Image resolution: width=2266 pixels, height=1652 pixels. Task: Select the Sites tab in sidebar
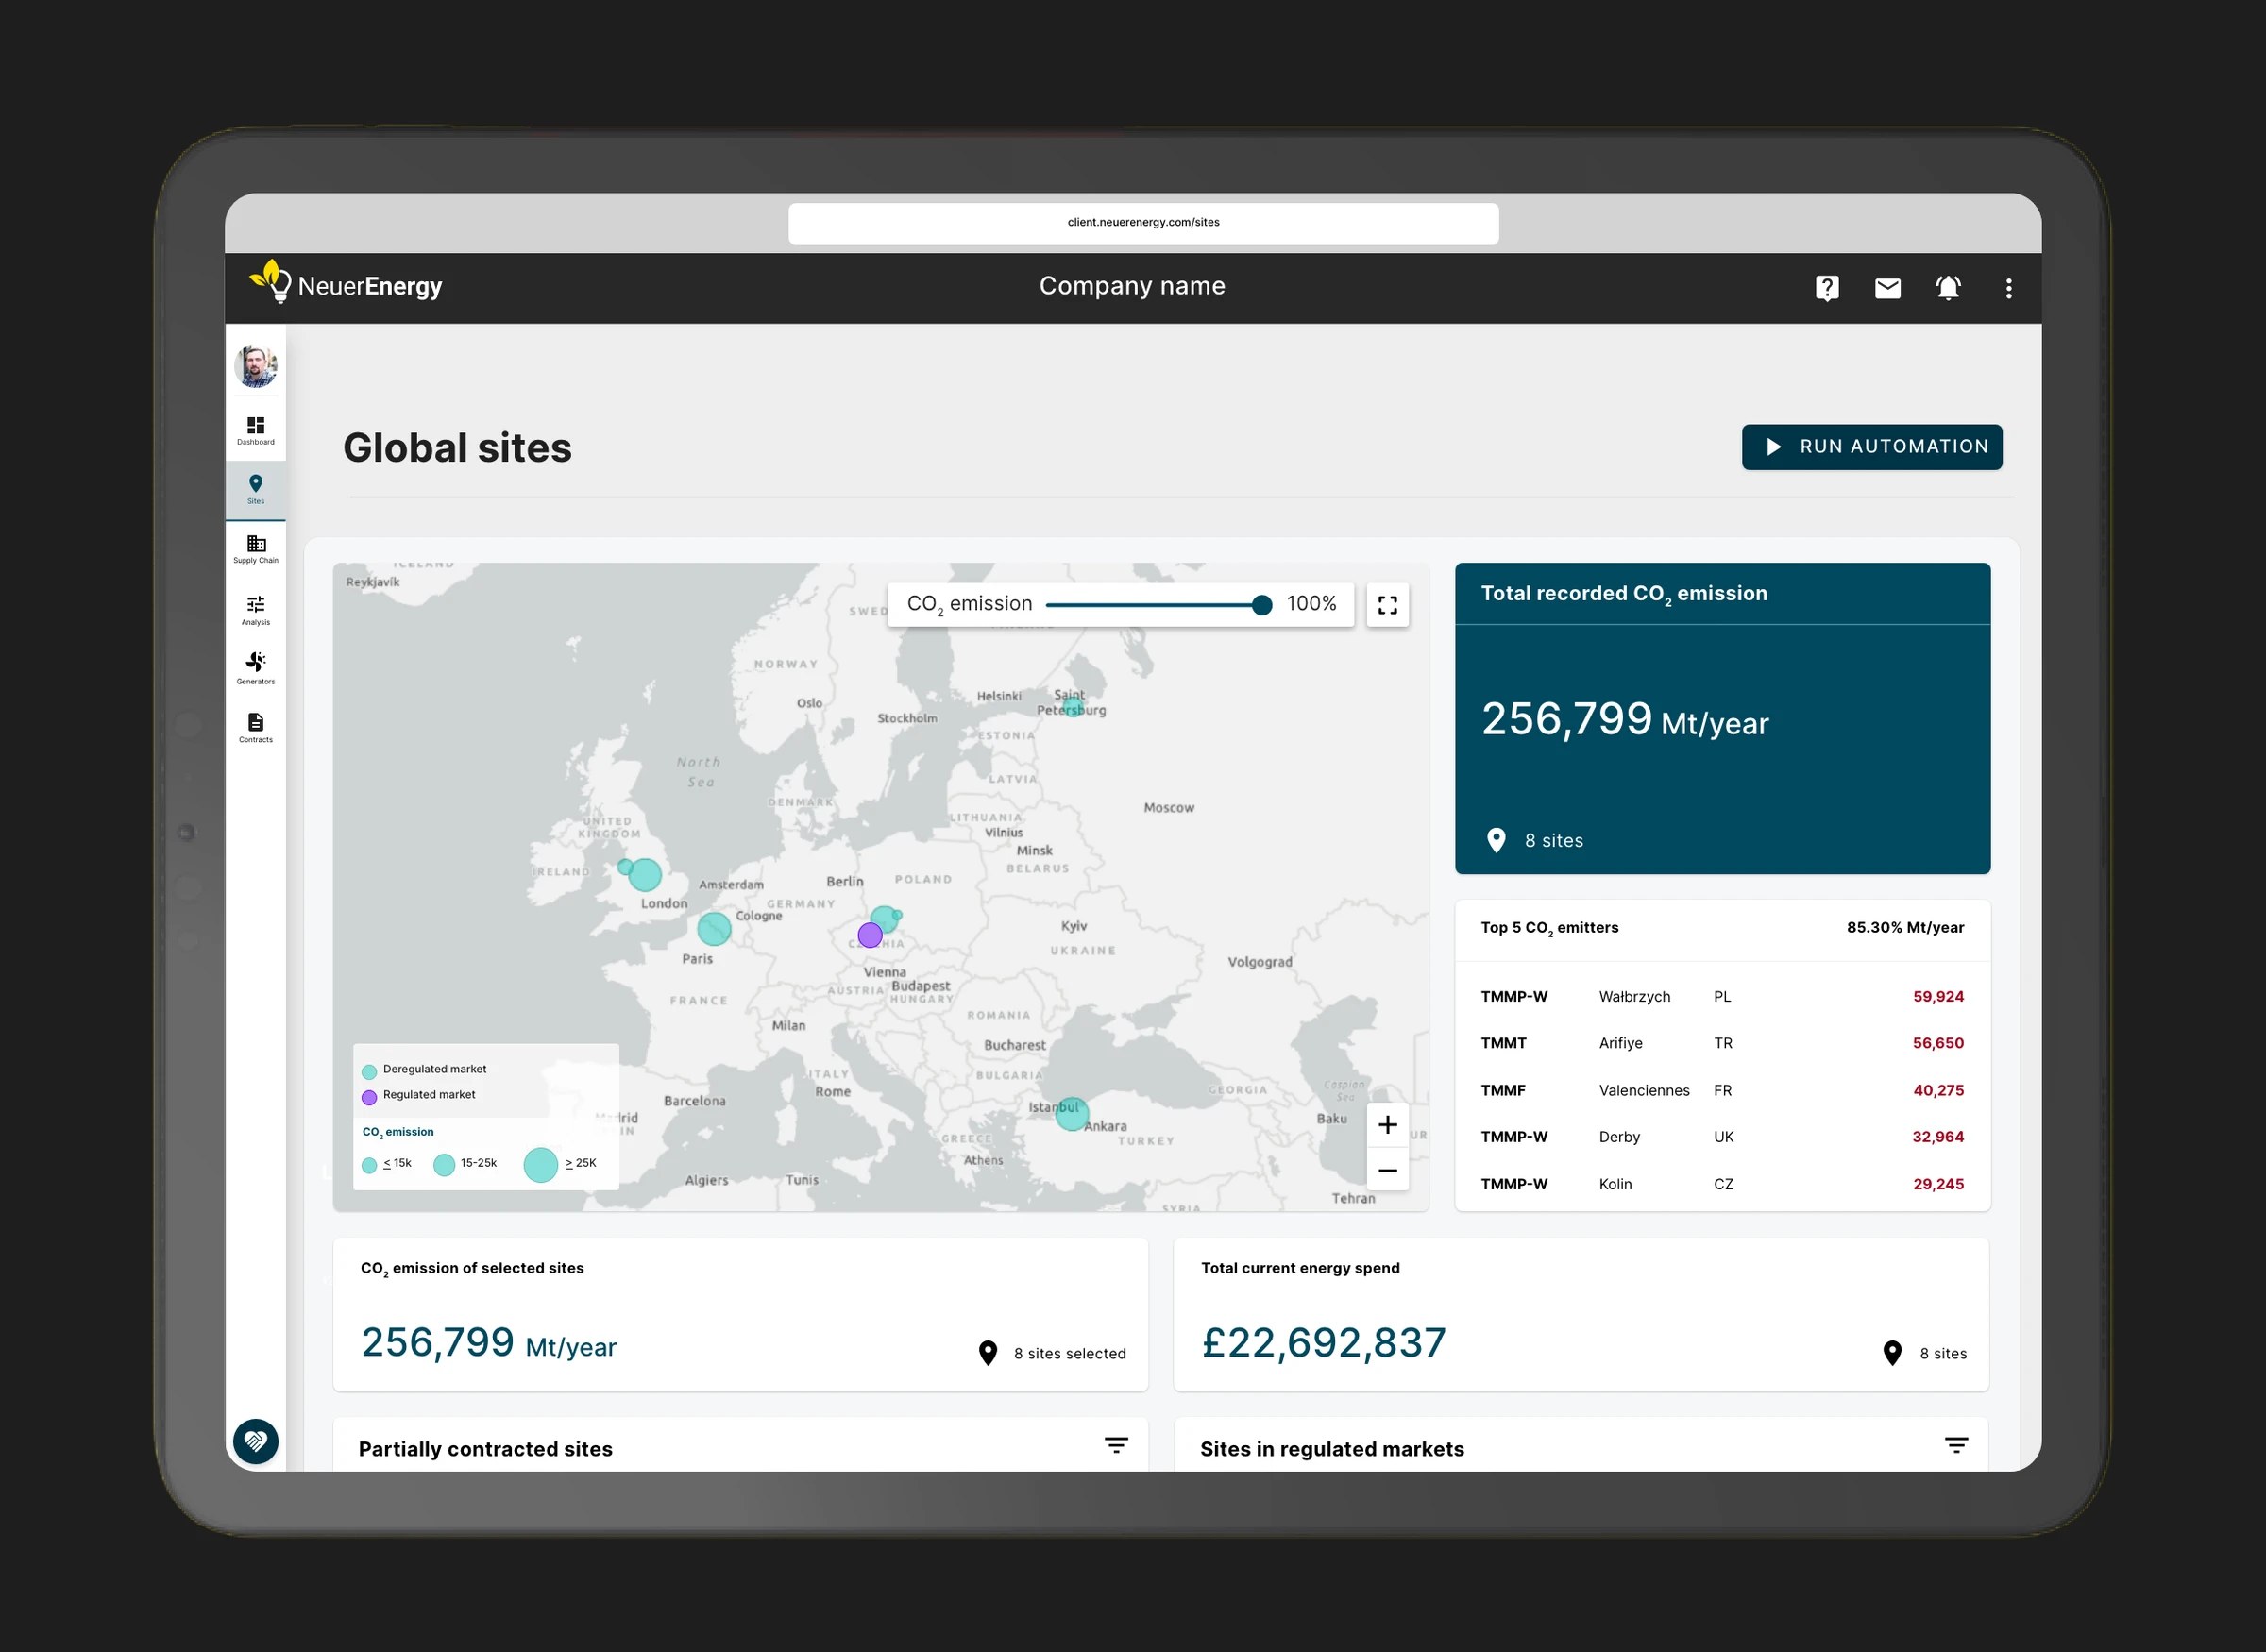[x=256, y=489]
